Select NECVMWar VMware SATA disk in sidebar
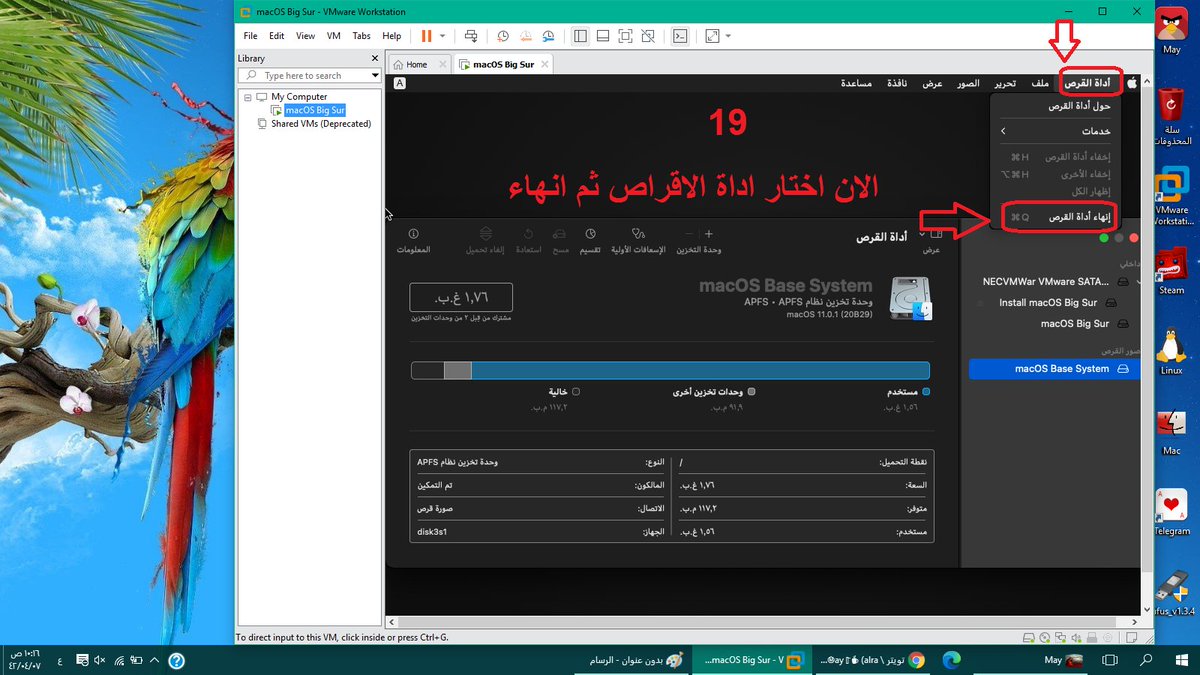This screenshot has height=675, width=1200. pyautogui.click(x=1047, y=282)
